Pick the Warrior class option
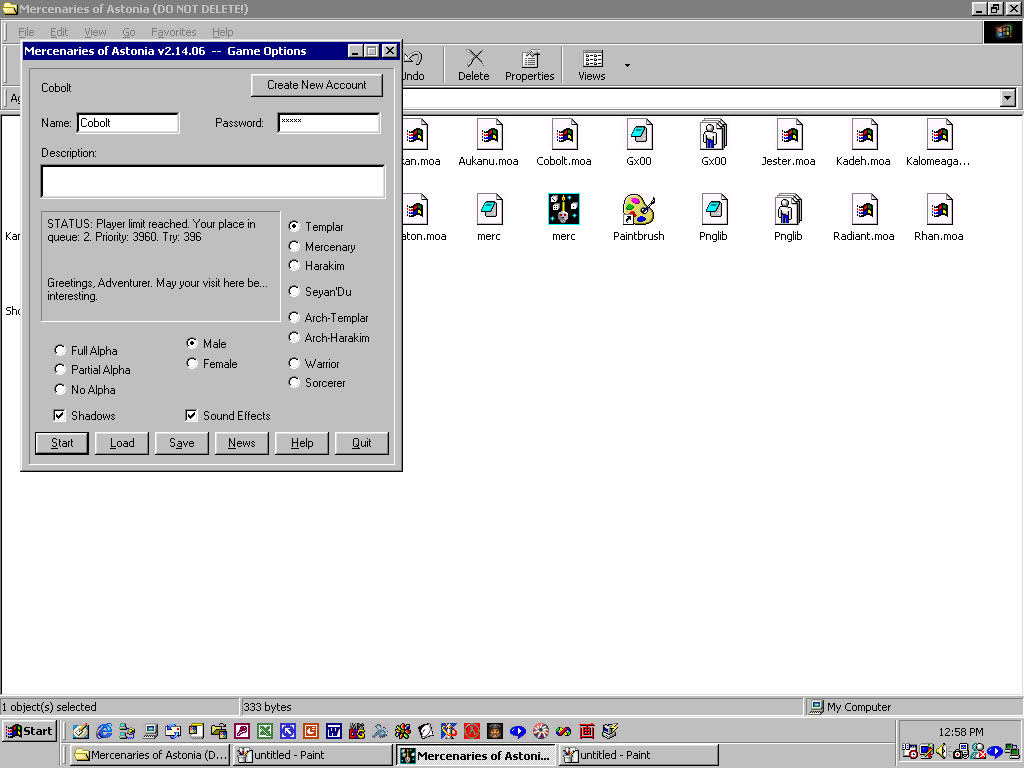1024x768 pixels. 295,363
